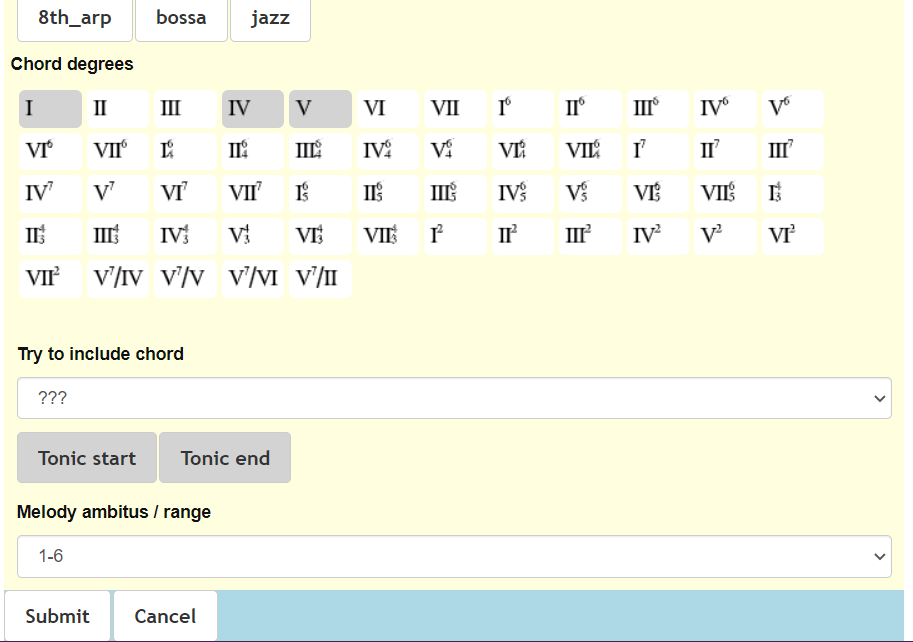Select the V7/V secondary dominant chord
Viewport: 913px width, 642px height.
(185, 278)
